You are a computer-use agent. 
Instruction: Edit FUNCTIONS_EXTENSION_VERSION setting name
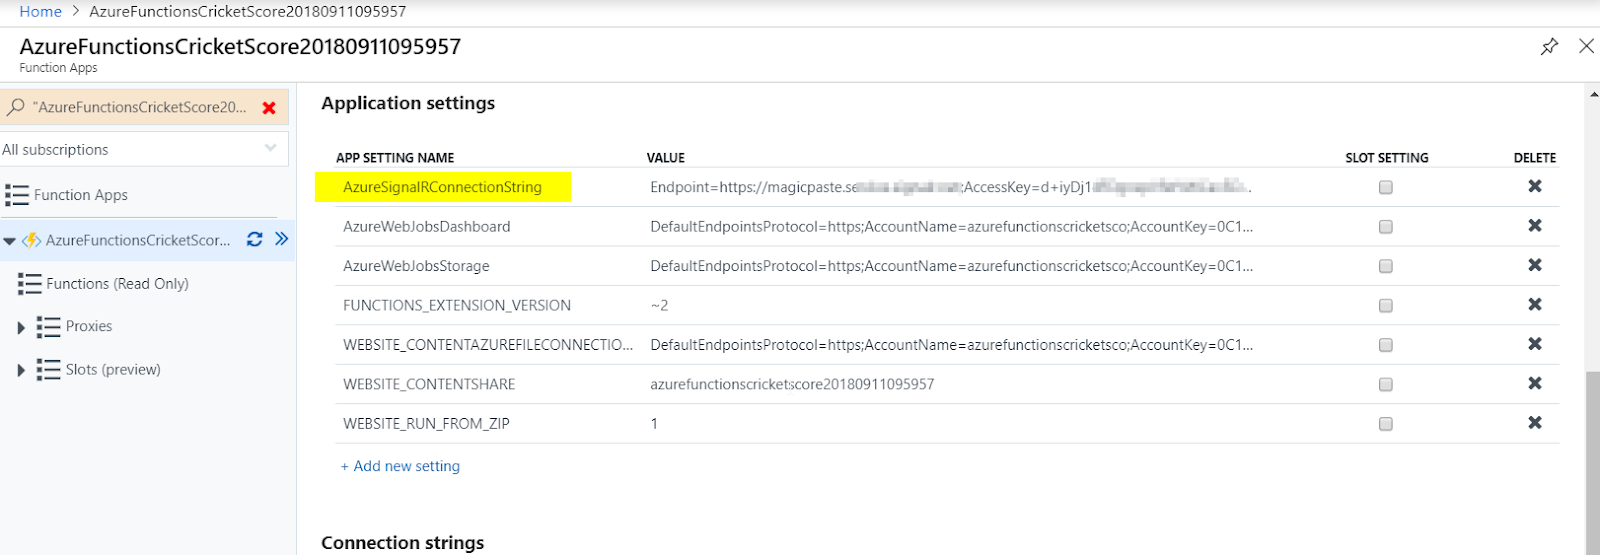click(457, 305)
